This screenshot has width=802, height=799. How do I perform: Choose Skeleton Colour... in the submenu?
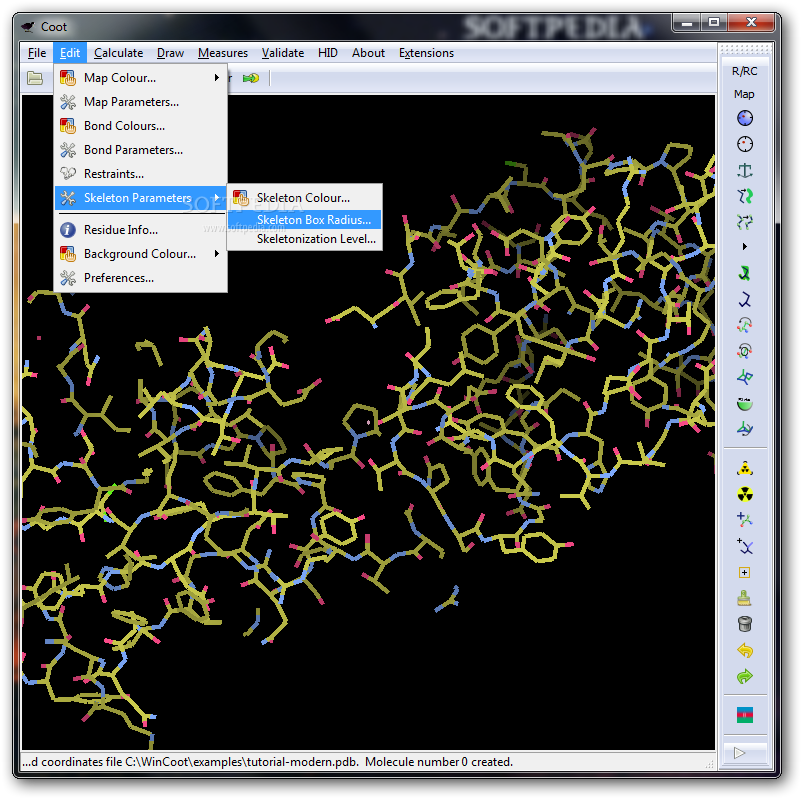(304, 197)
